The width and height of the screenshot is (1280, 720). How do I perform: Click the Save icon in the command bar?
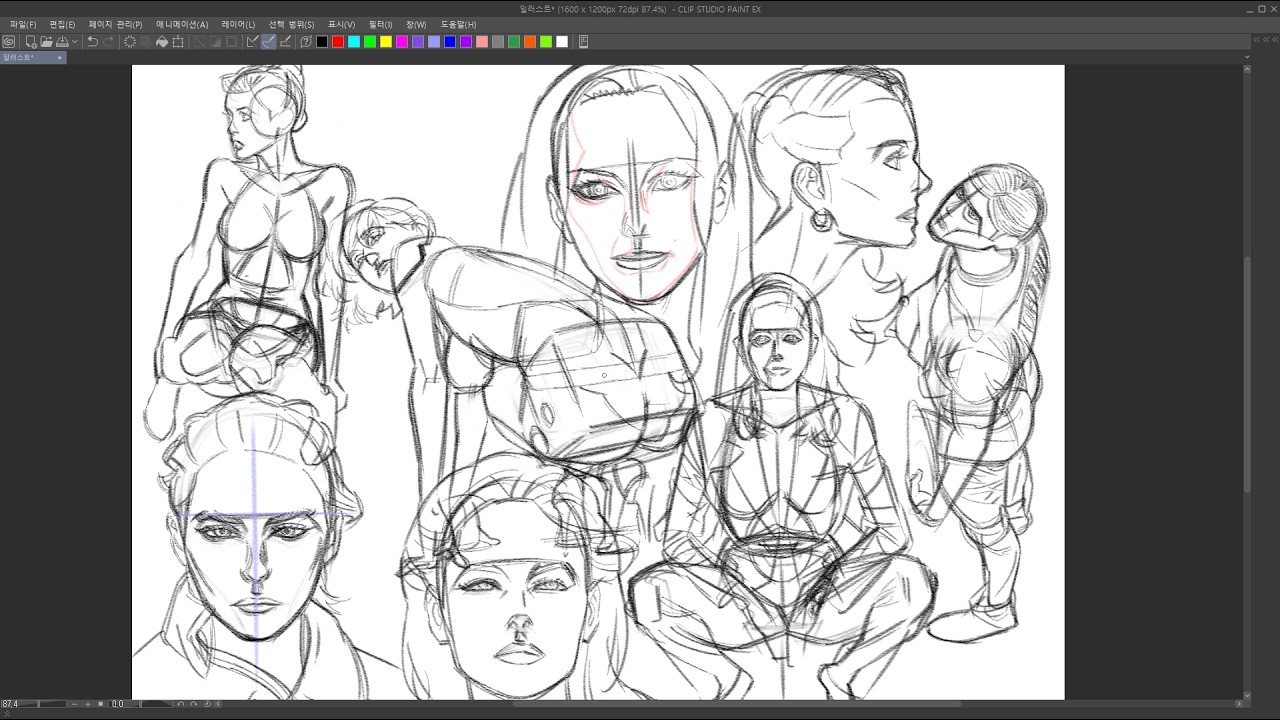tap(62, 42)
